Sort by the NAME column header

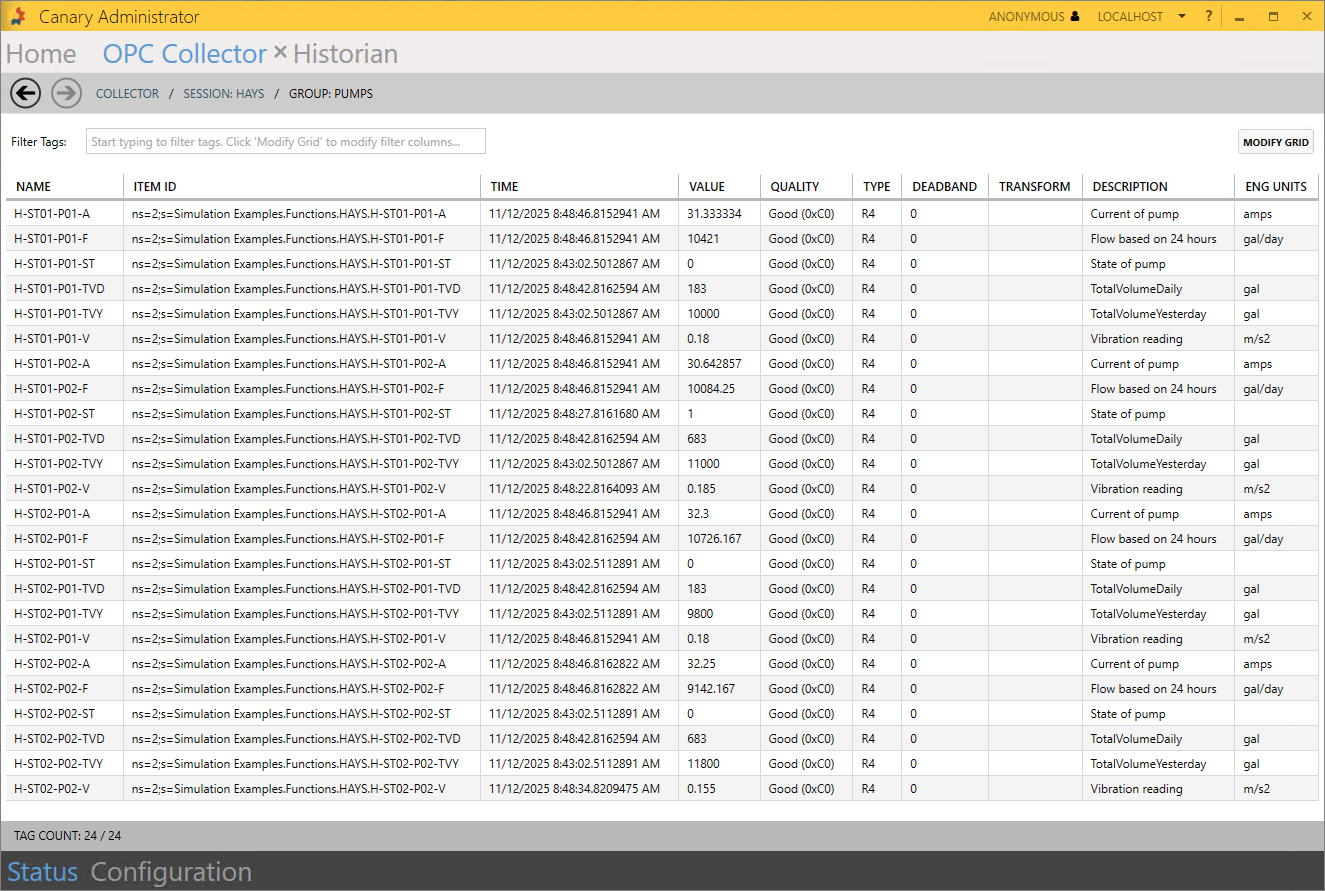coord(34,187)
